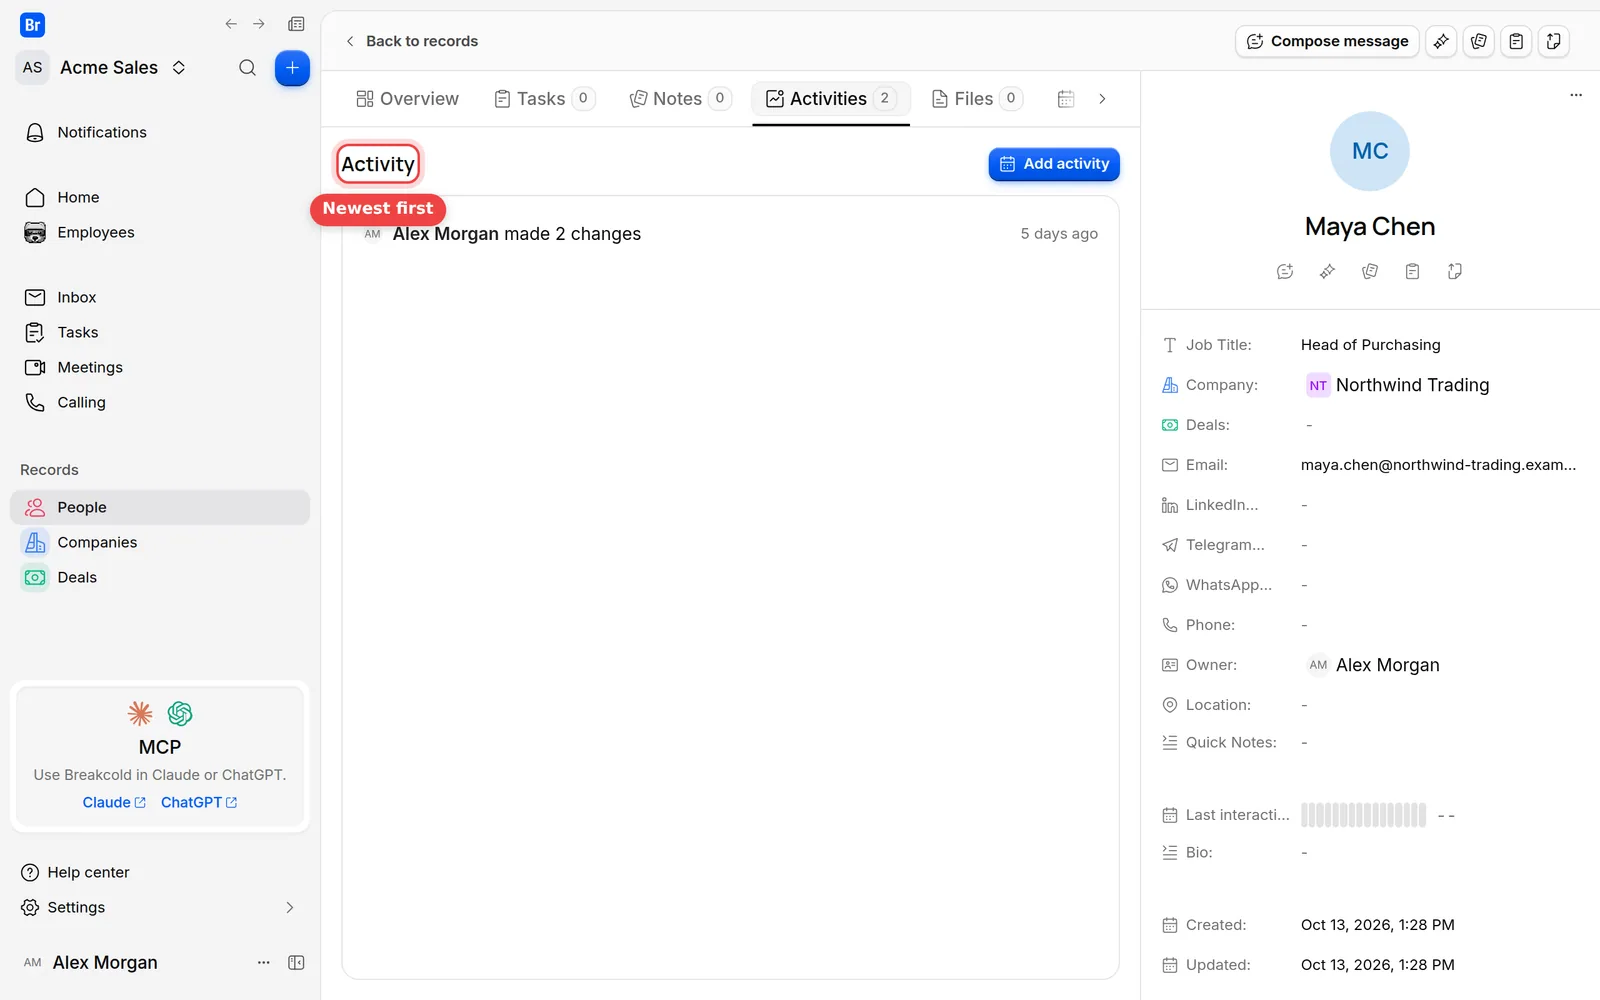This screenshot has width=1600, height=1000.
Task: Click Back to records link
Action: tap(411, 41)
